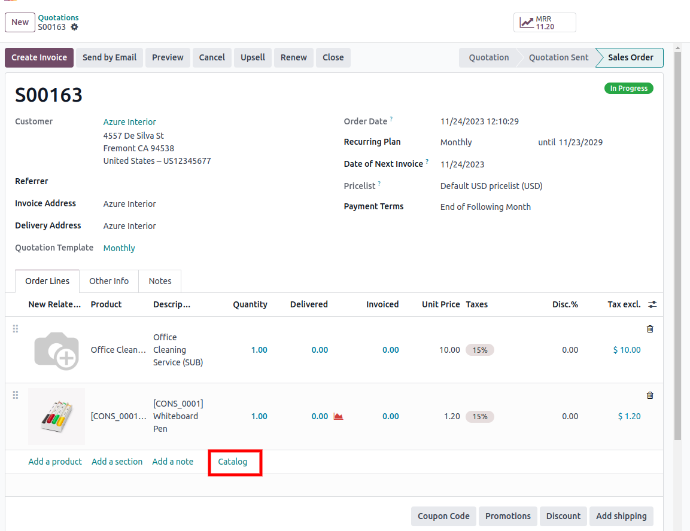Sort by the Unit Price column header

coord(440,304)
